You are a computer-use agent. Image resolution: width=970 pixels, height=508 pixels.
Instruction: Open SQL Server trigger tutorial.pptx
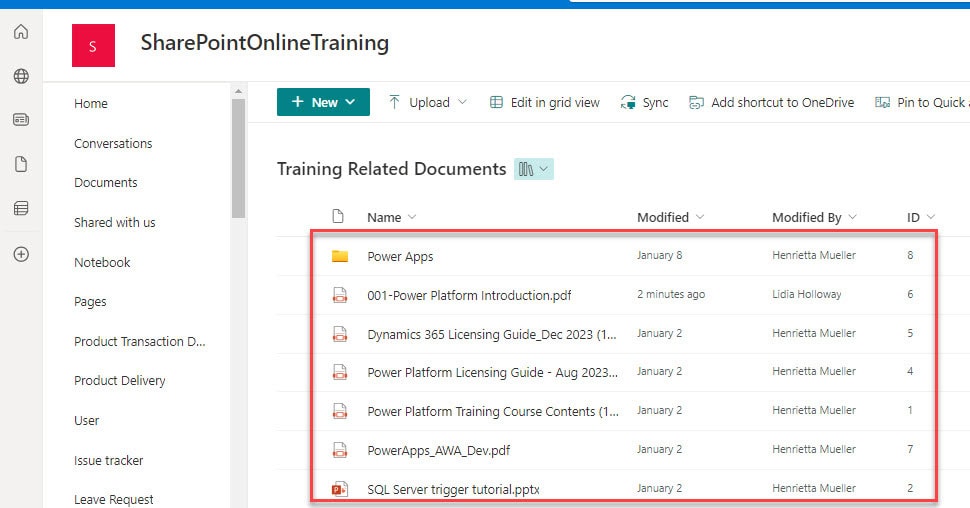453,489
